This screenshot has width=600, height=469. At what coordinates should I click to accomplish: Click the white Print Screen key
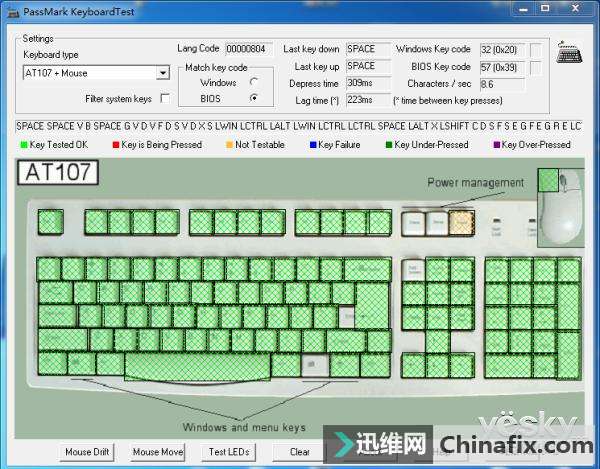tap(414, 223)
